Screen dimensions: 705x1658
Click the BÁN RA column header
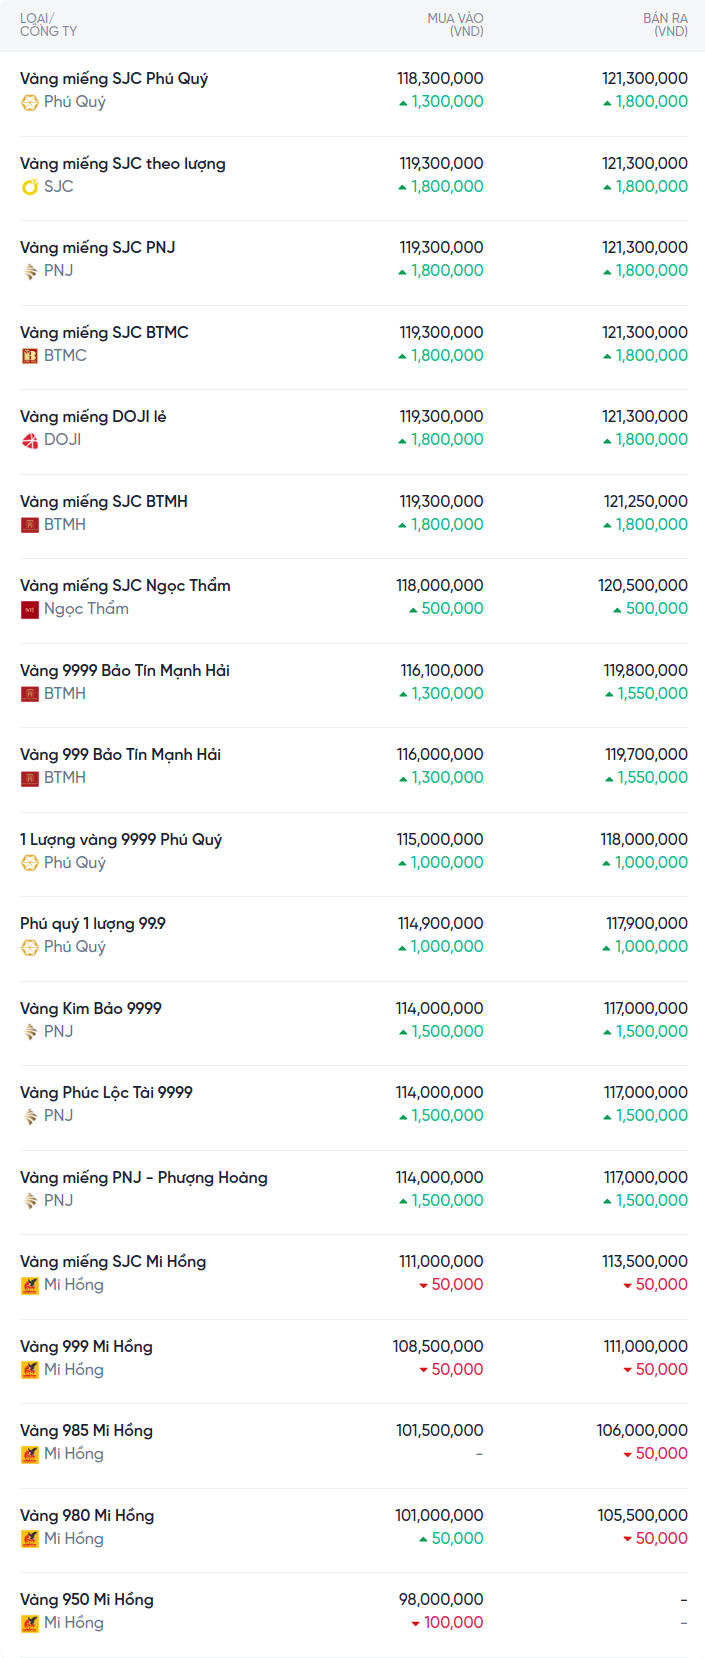click(665, 25)
